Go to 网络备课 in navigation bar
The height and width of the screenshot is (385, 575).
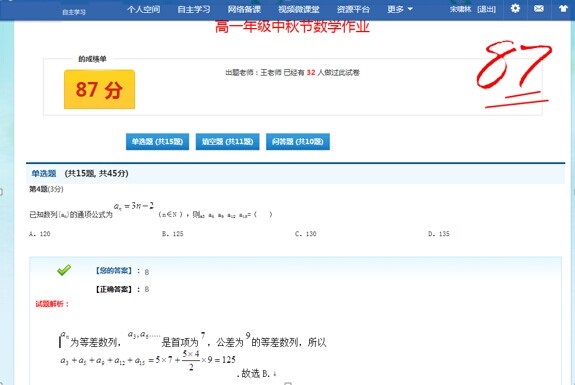coord(244,9)
